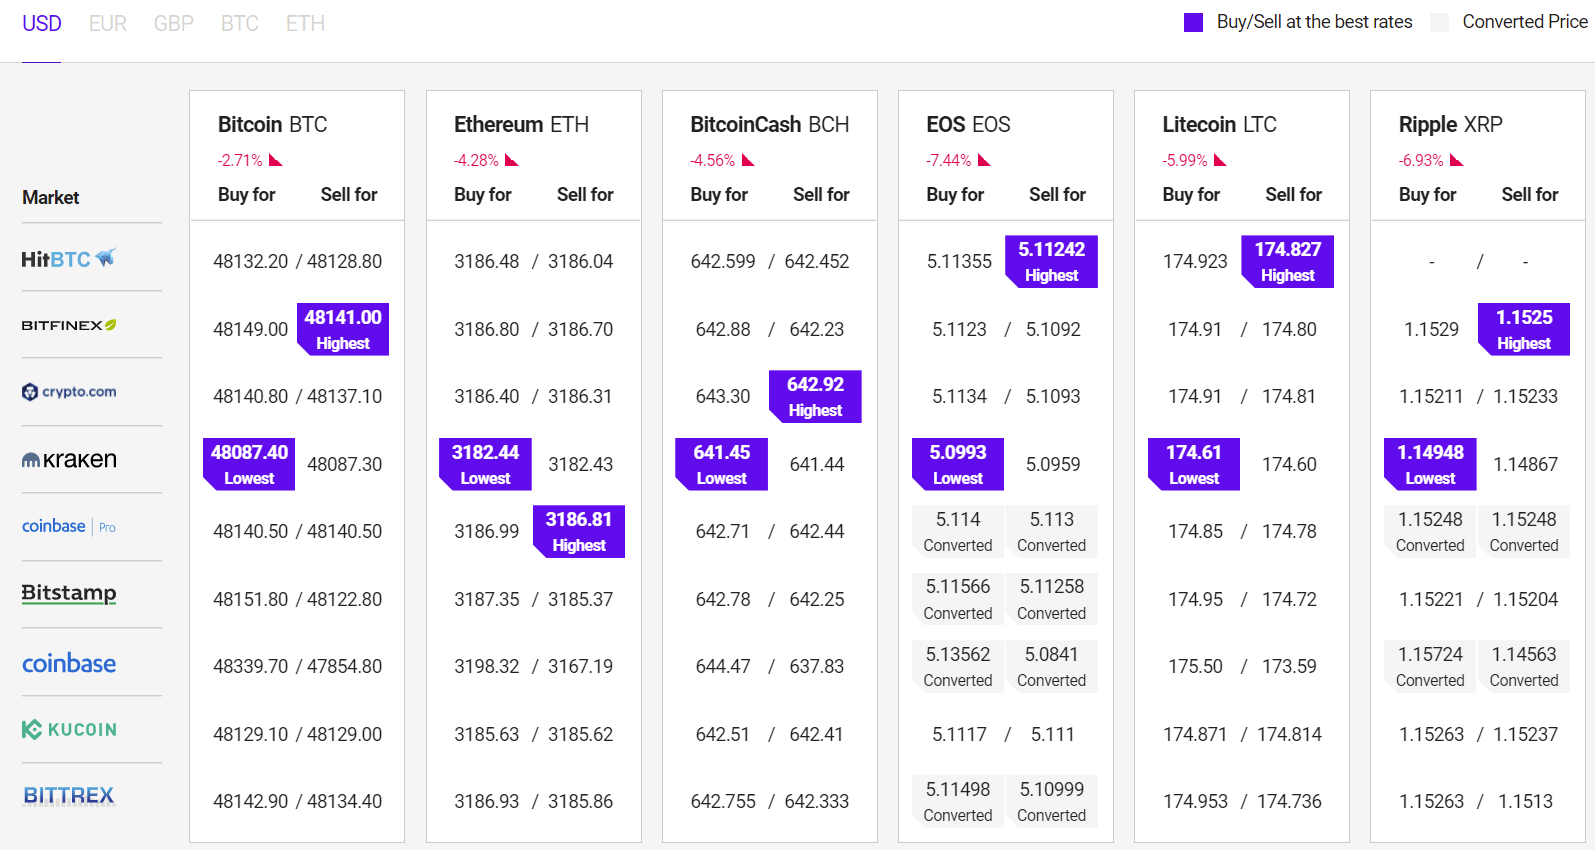Click the BitcoinCash down-trend arrow icon

(748, 160)
